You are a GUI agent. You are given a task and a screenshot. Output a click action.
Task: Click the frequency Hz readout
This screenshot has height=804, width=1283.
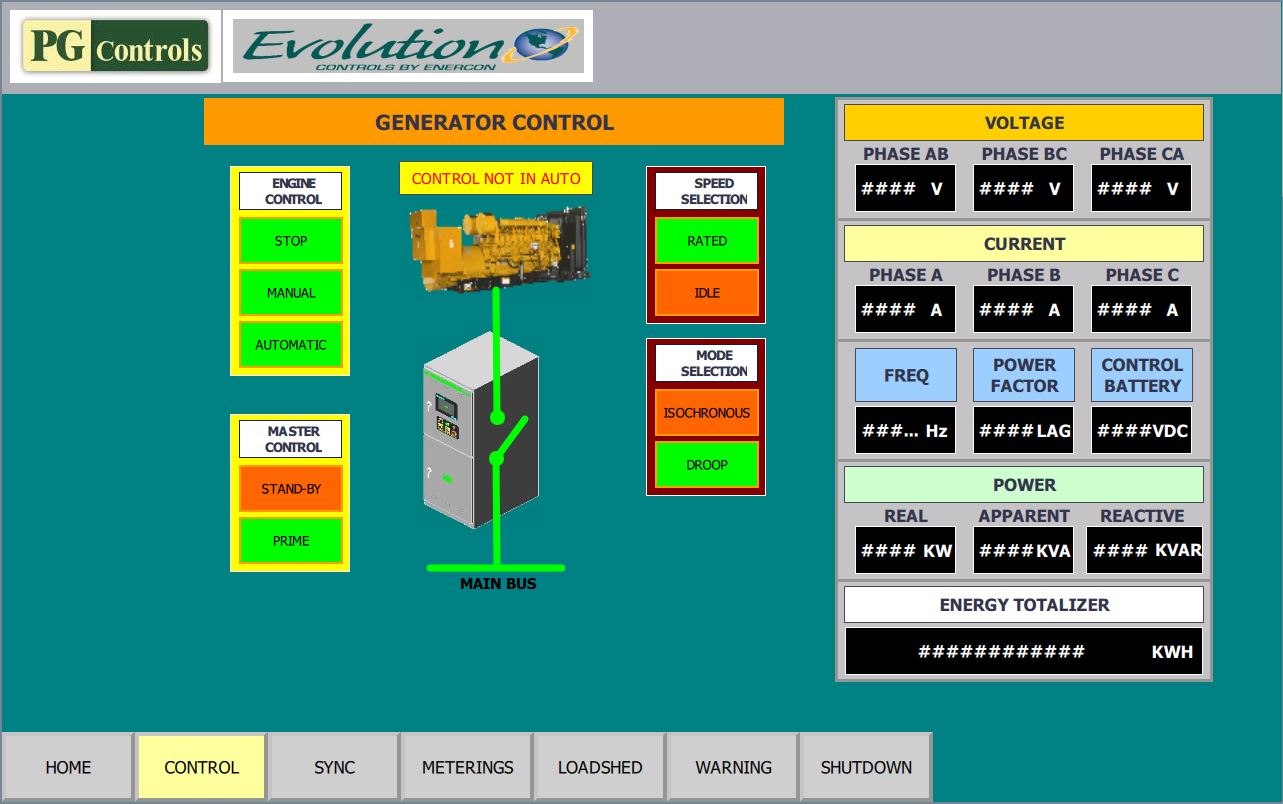click(906, 430)
